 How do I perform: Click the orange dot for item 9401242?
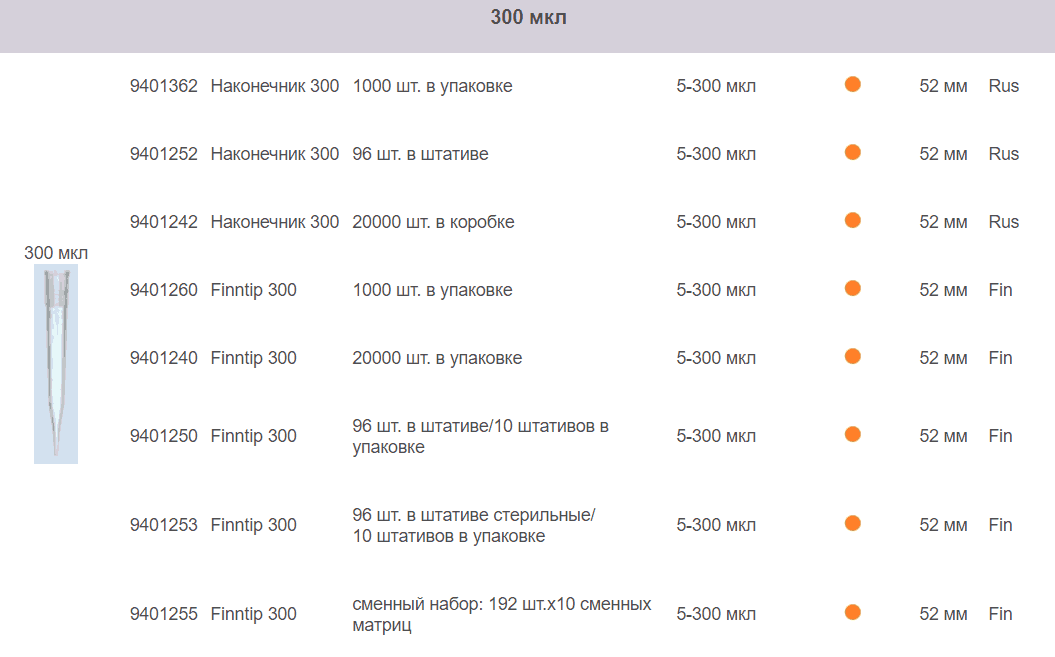[853, 221]
